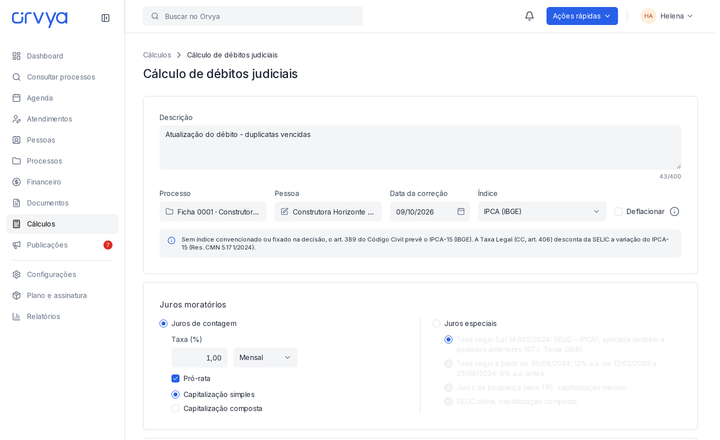Open Financeiro menu item
The height and width of the screenshot is (440, 720).
coord(62,182)
